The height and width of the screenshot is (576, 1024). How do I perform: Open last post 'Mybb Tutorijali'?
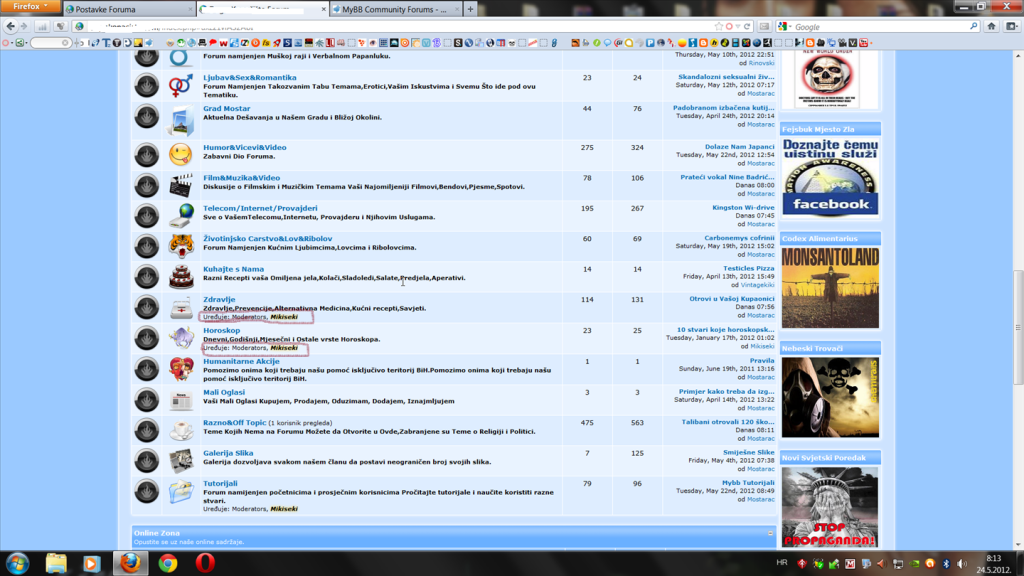pyautogui.click(x=748, y=483)
